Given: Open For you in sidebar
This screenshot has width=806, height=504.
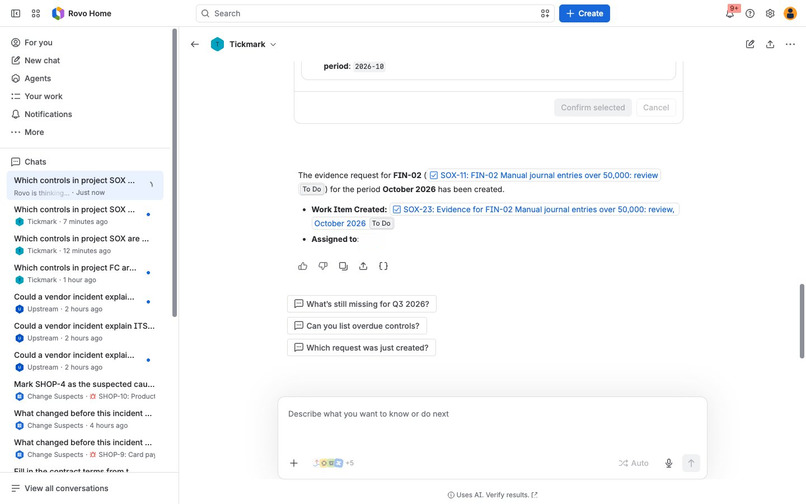Looking at the screenshot, I should click(x=85, y=42).
